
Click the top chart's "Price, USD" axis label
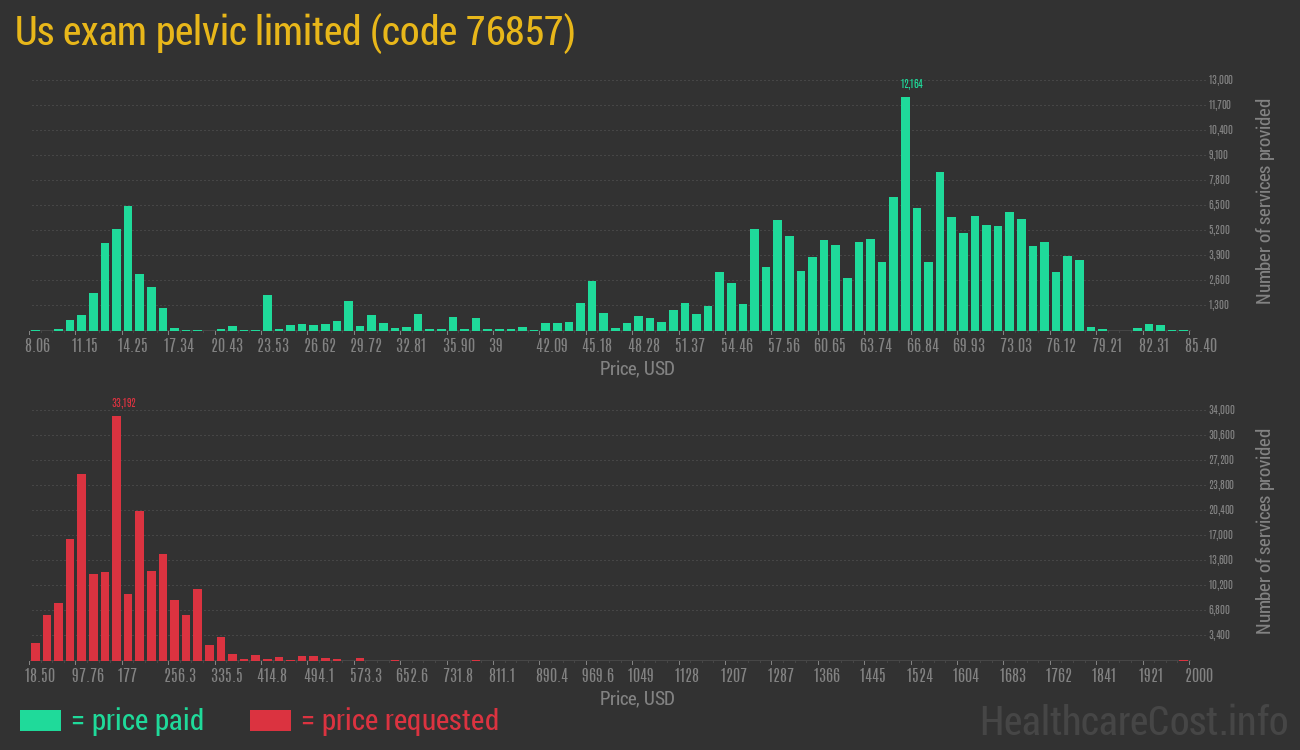[x=637, y=369]
